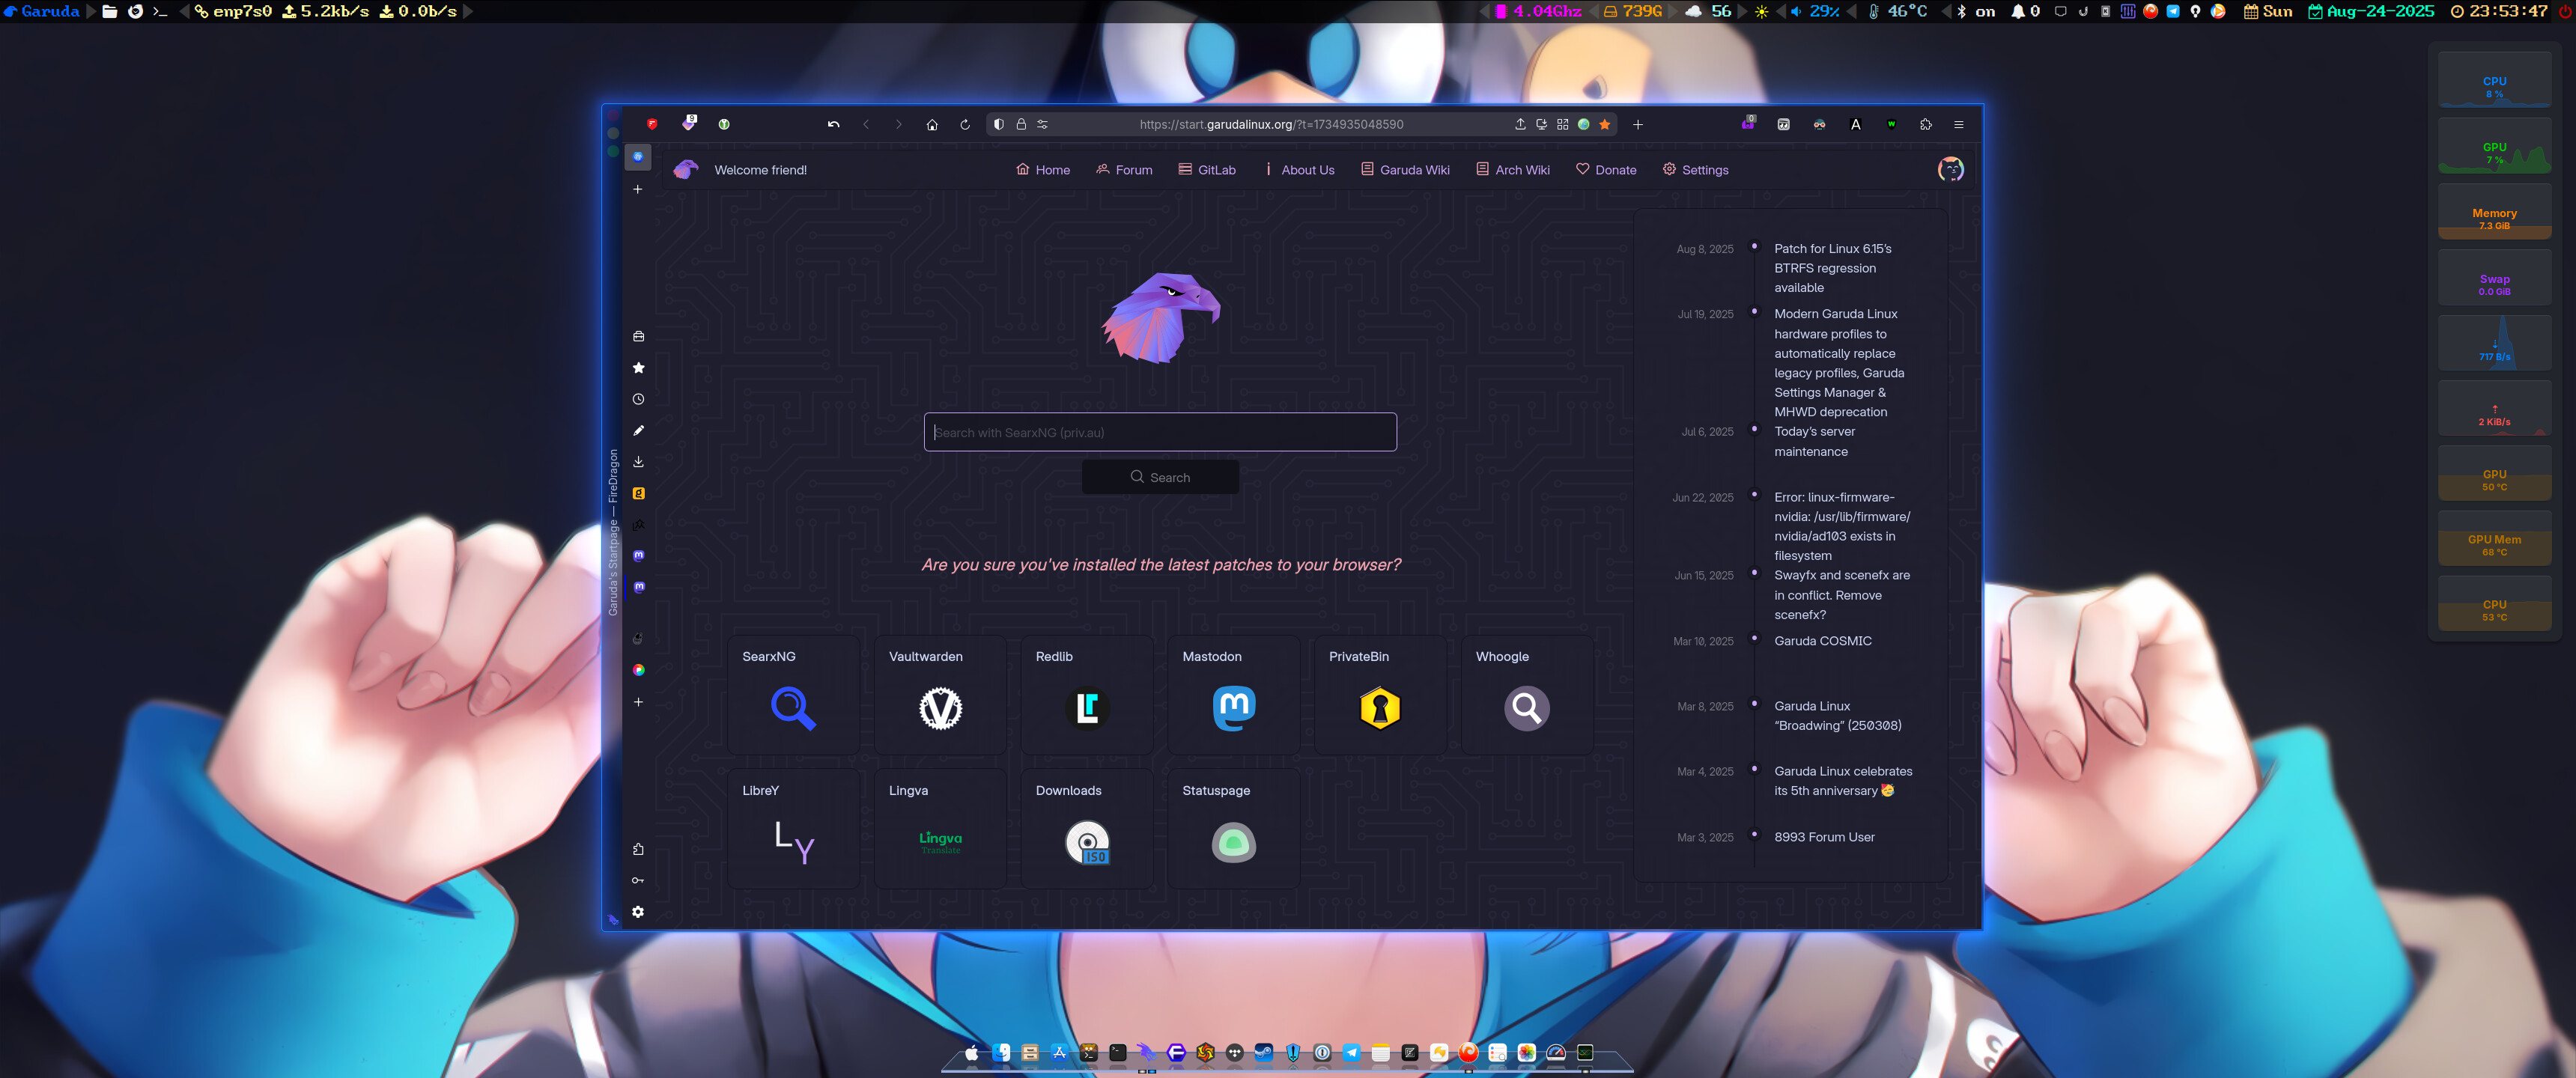Click the sidebar history clock icon
The height and width of the screenshot is (1078, 2576).
click(638, 399)
